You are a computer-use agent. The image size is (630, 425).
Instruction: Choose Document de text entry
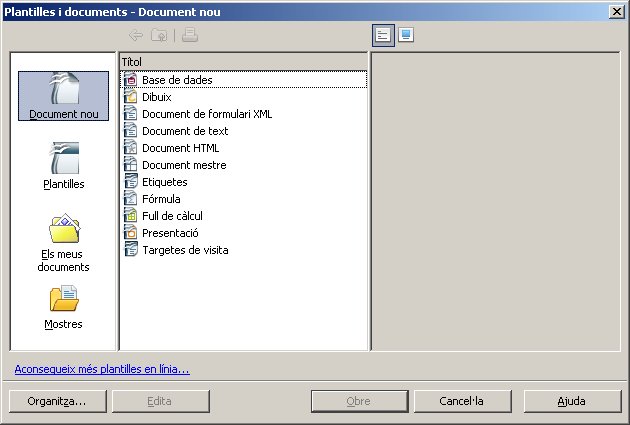pos(184,131)
